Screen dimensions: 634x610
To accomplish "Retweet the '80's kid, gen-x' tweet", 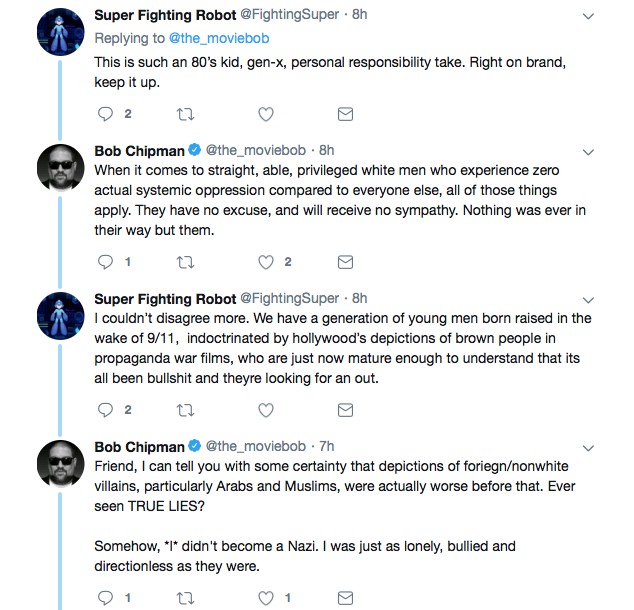I will [186, 114].
